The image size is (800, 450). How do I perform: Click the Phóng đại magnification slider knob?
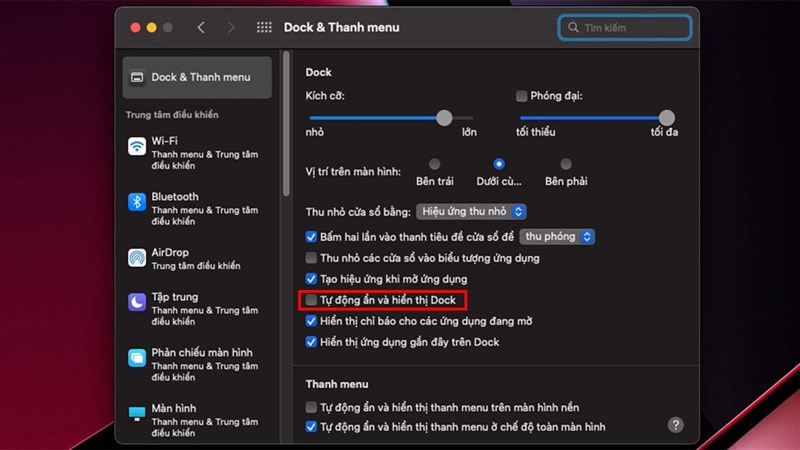(666, 118)
